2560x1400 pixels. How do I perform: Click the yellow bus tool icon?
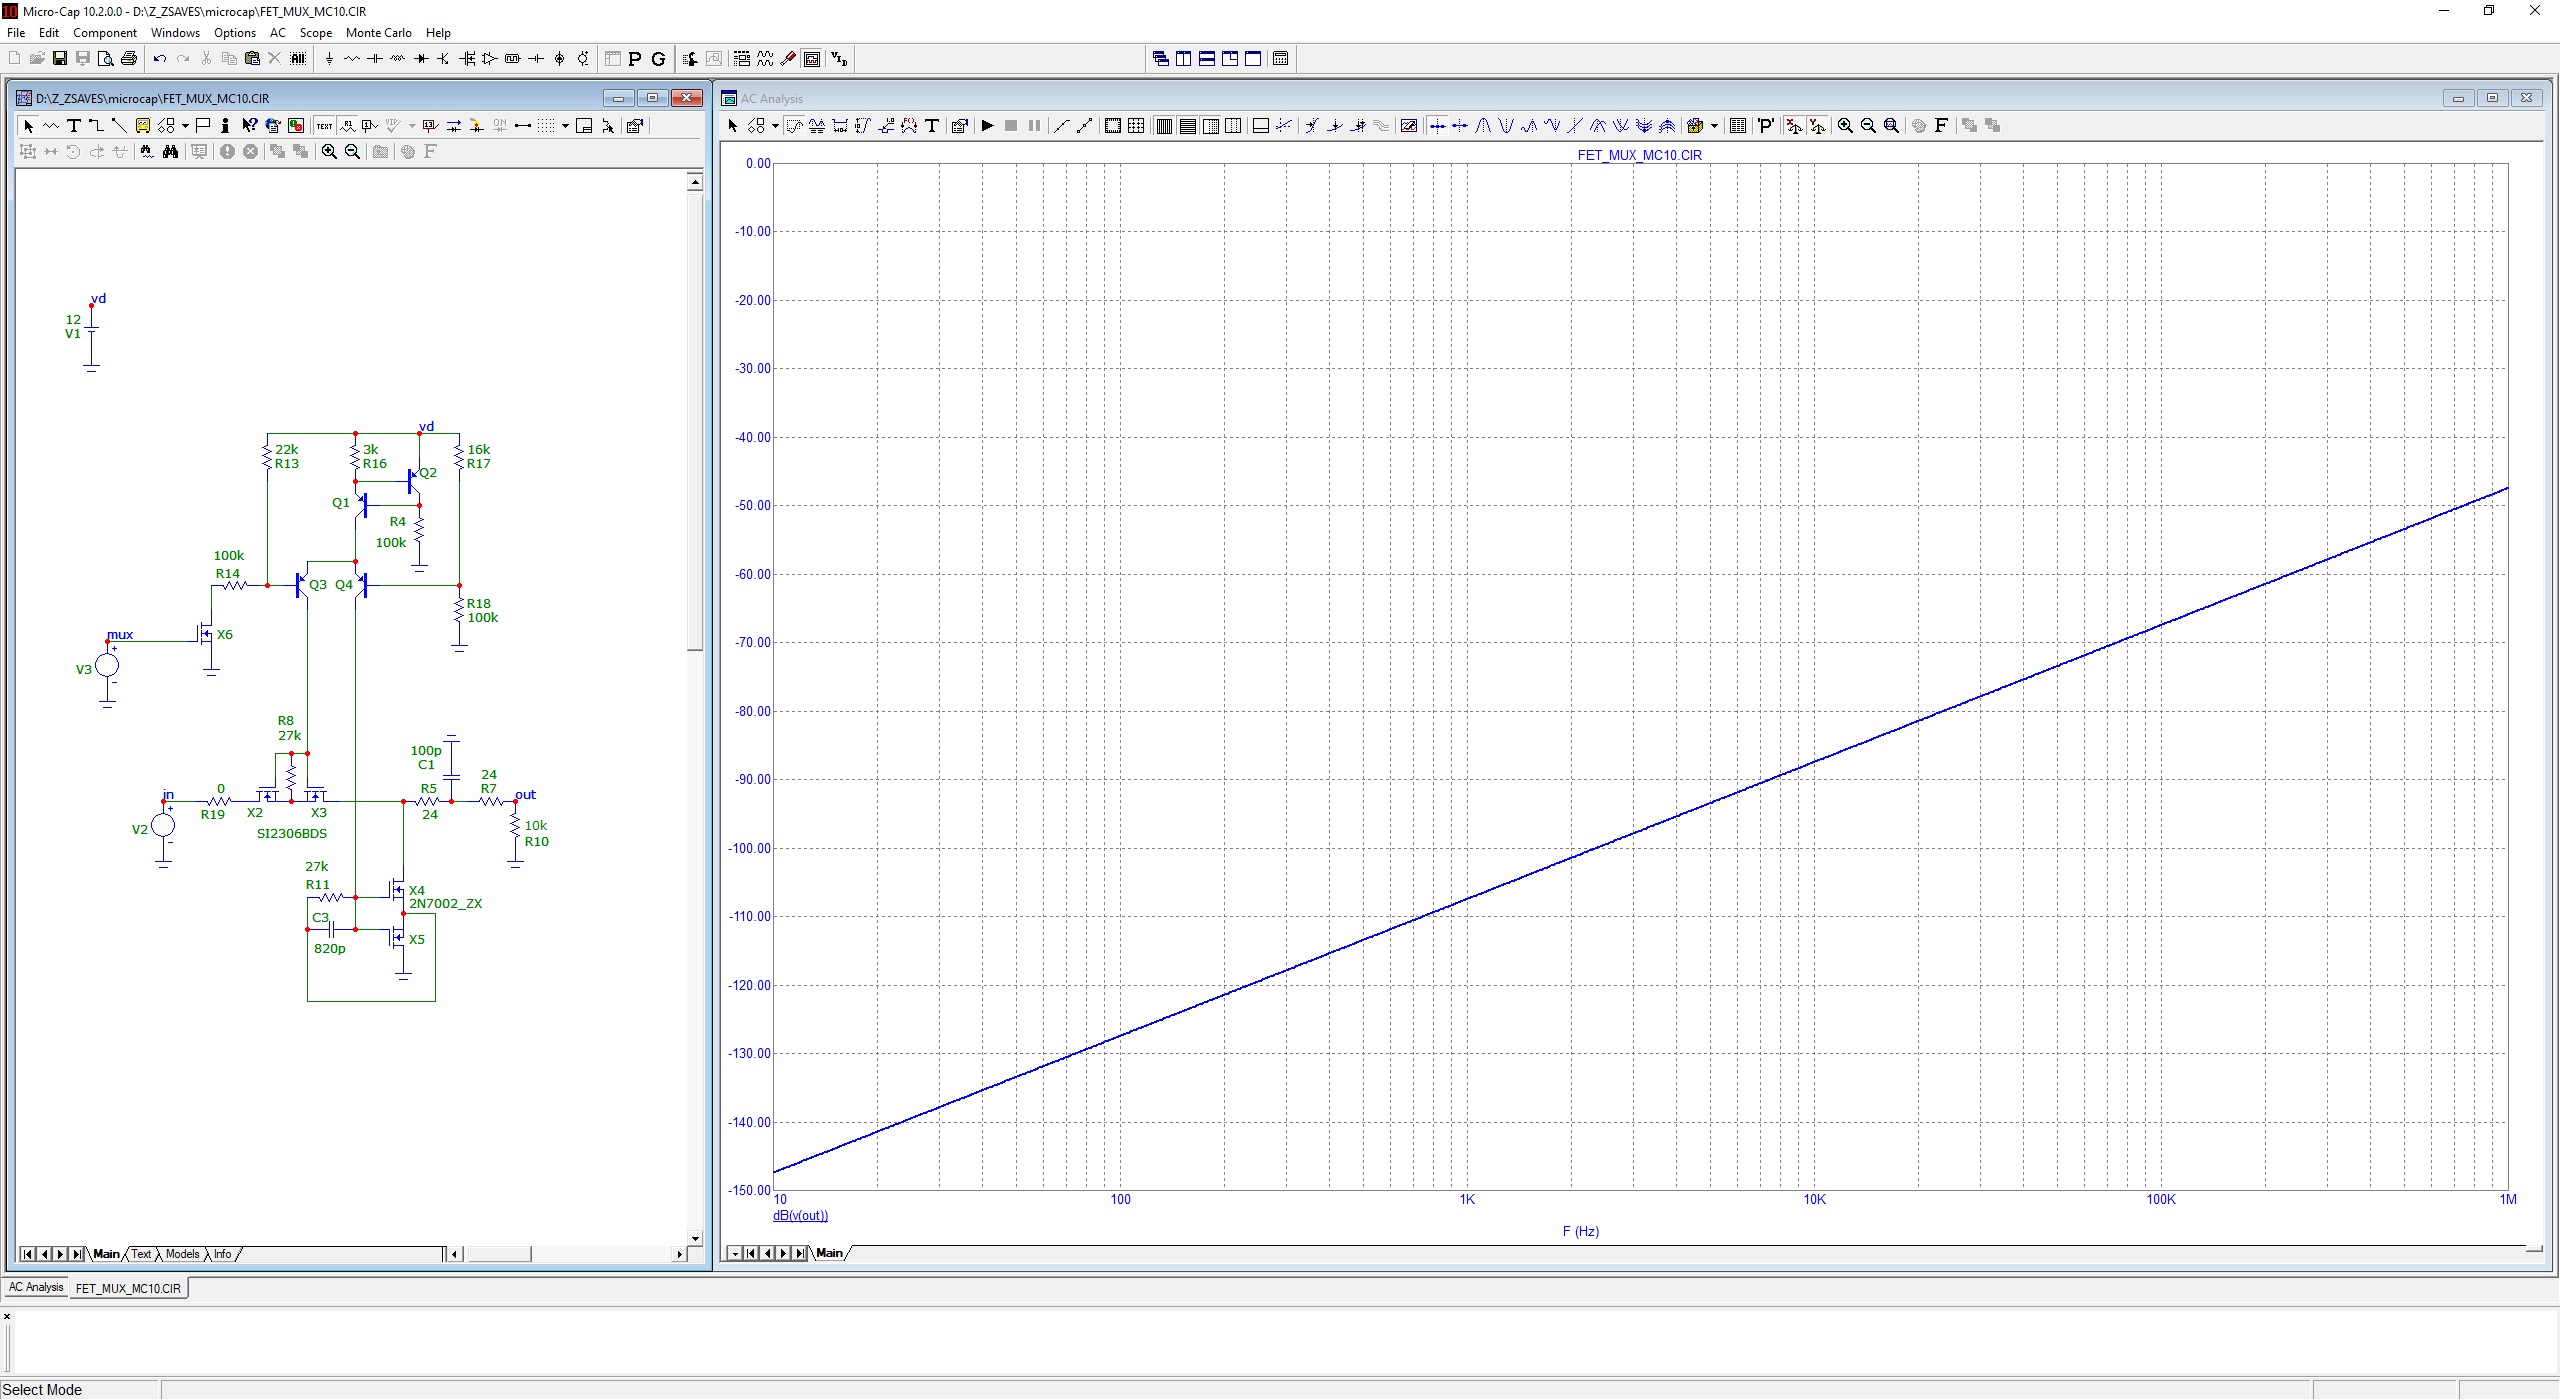pyautogui.click(x=143, y=126)
